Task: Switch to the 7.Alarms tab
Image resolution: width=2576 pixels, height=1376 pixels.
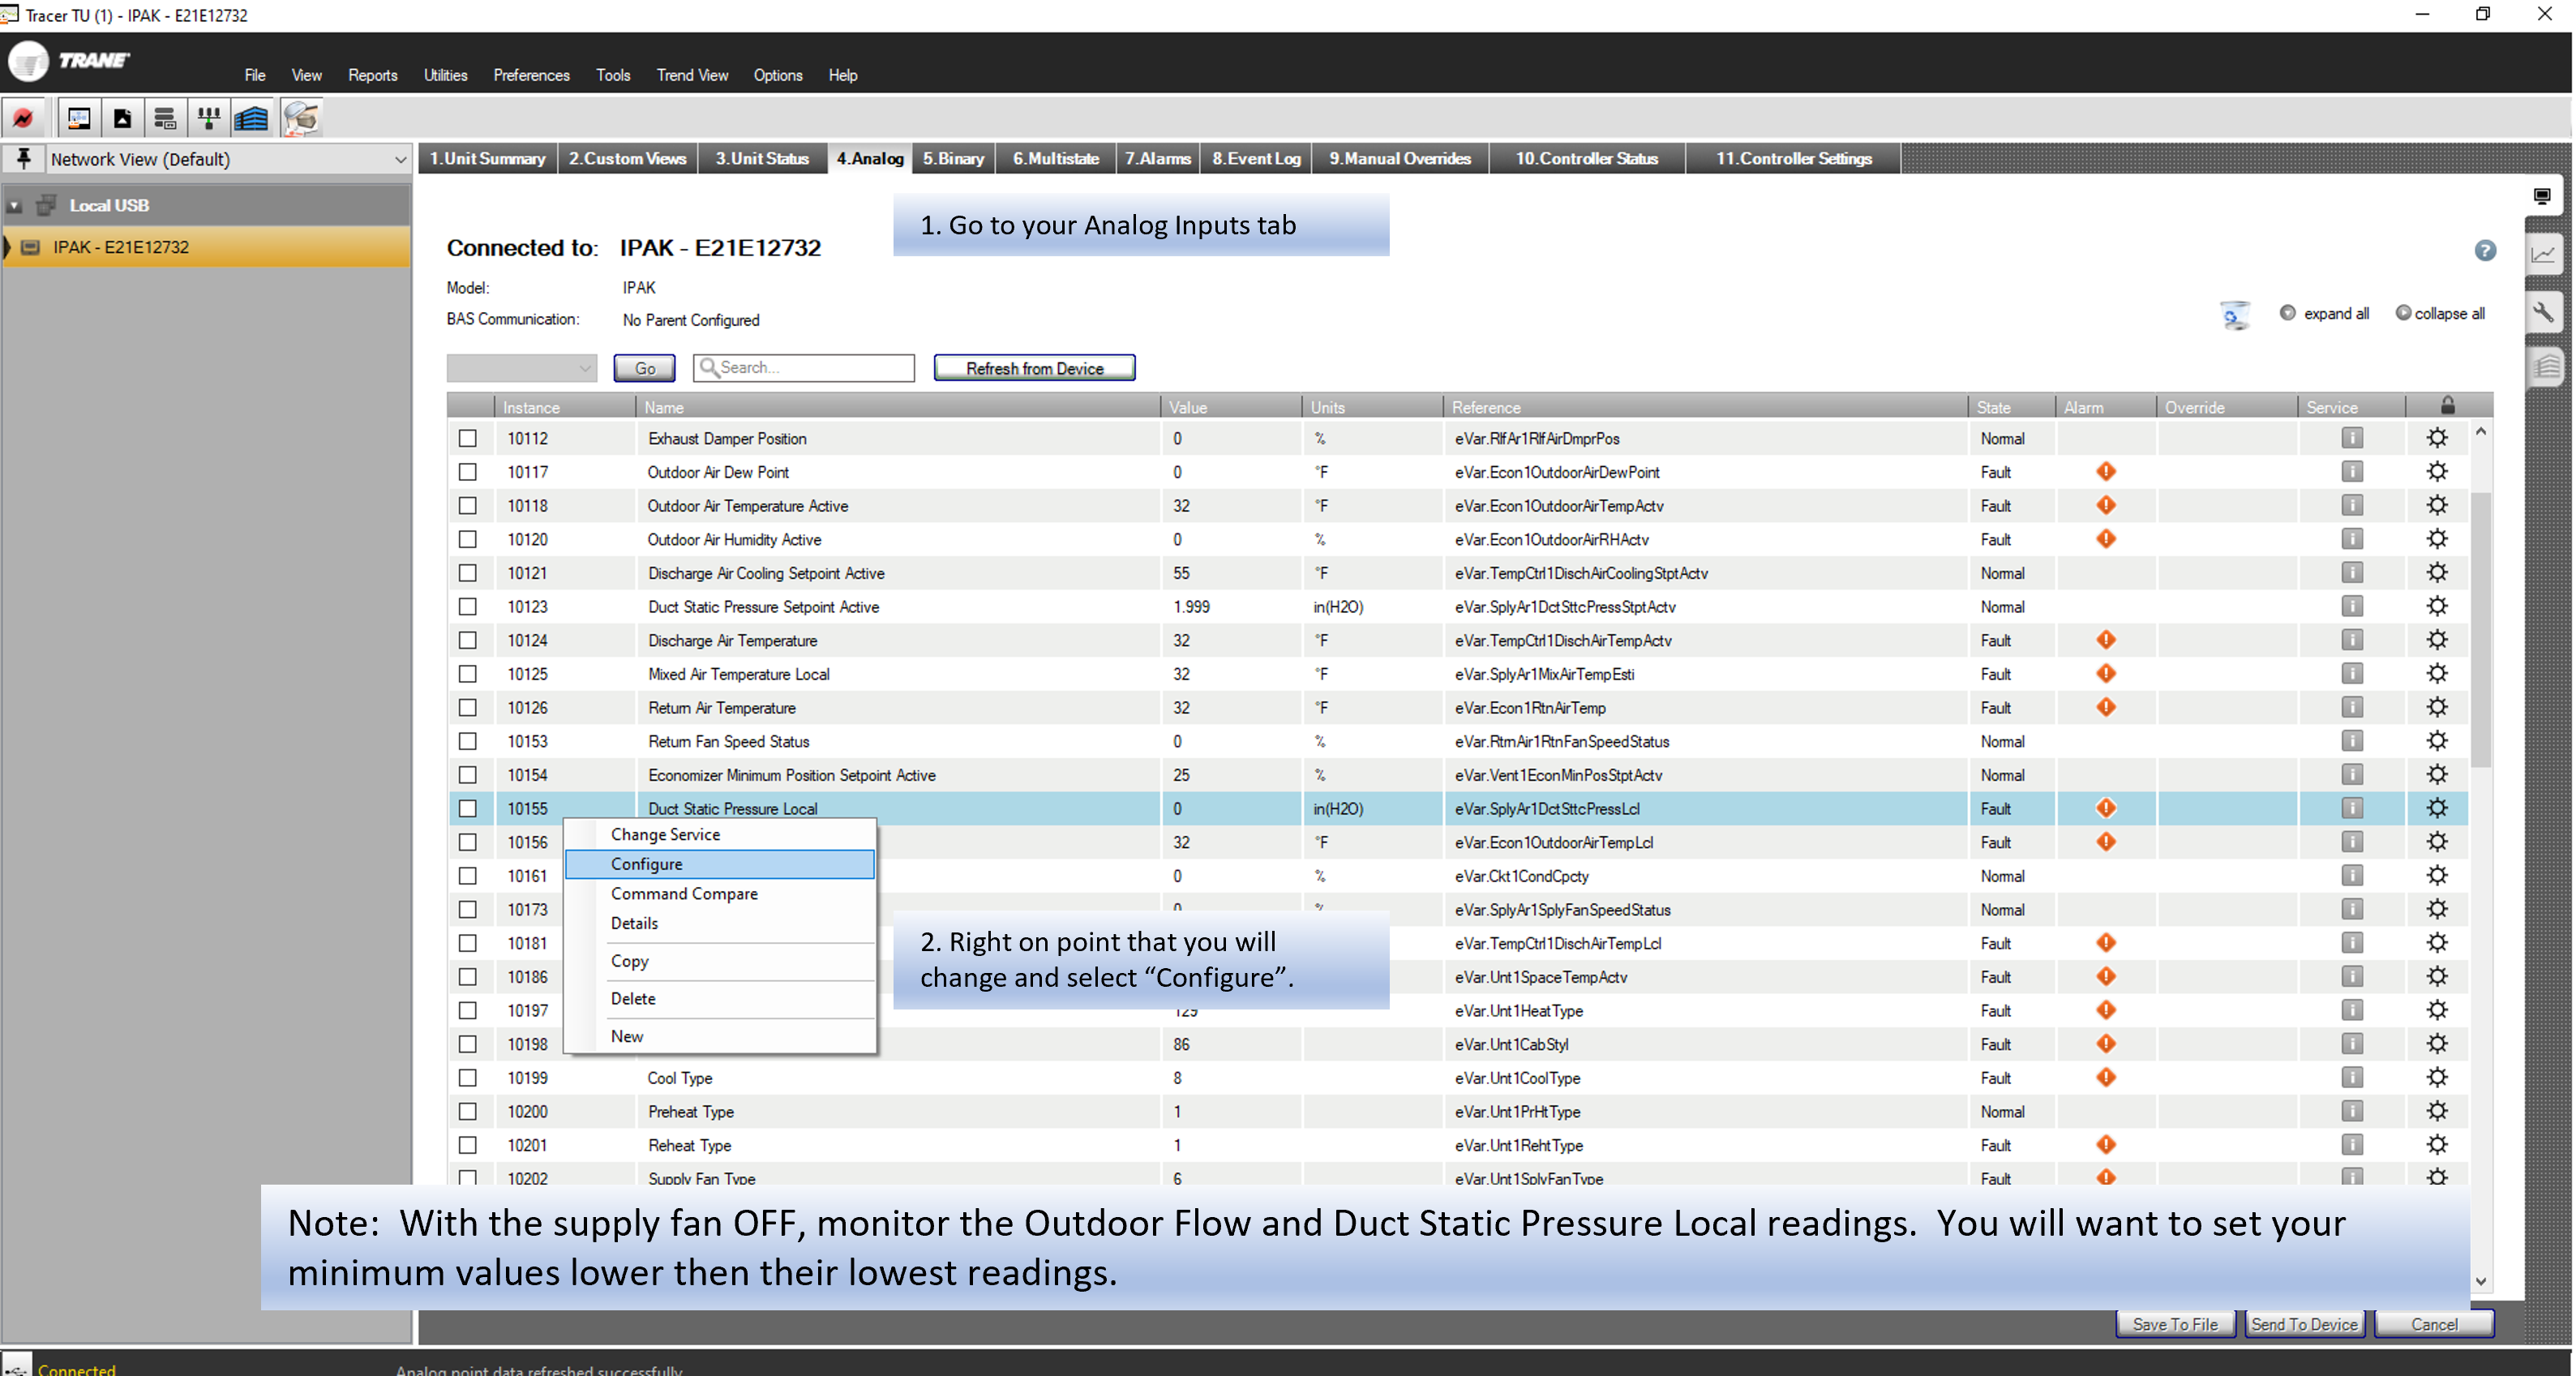Action: (x=1157, y=158)
